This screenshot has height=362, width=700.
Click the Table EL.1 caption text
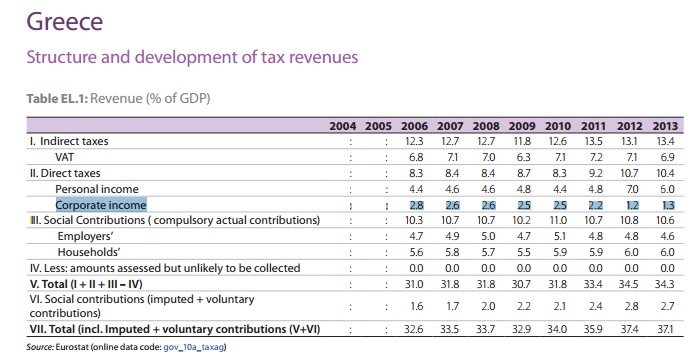coord(118,98)
